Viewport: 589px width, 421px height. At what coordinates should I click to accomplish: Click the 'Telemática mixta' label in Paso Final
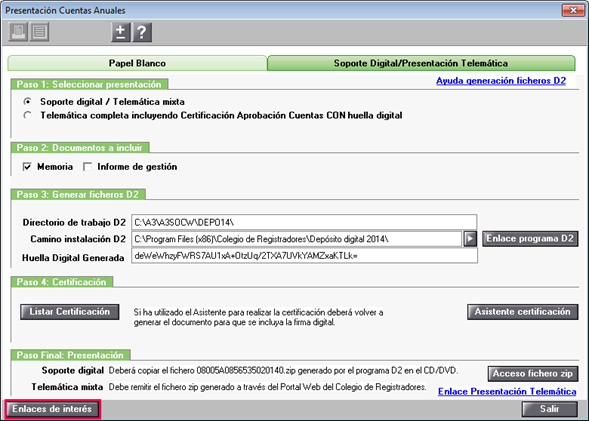(x=67, y=387)
